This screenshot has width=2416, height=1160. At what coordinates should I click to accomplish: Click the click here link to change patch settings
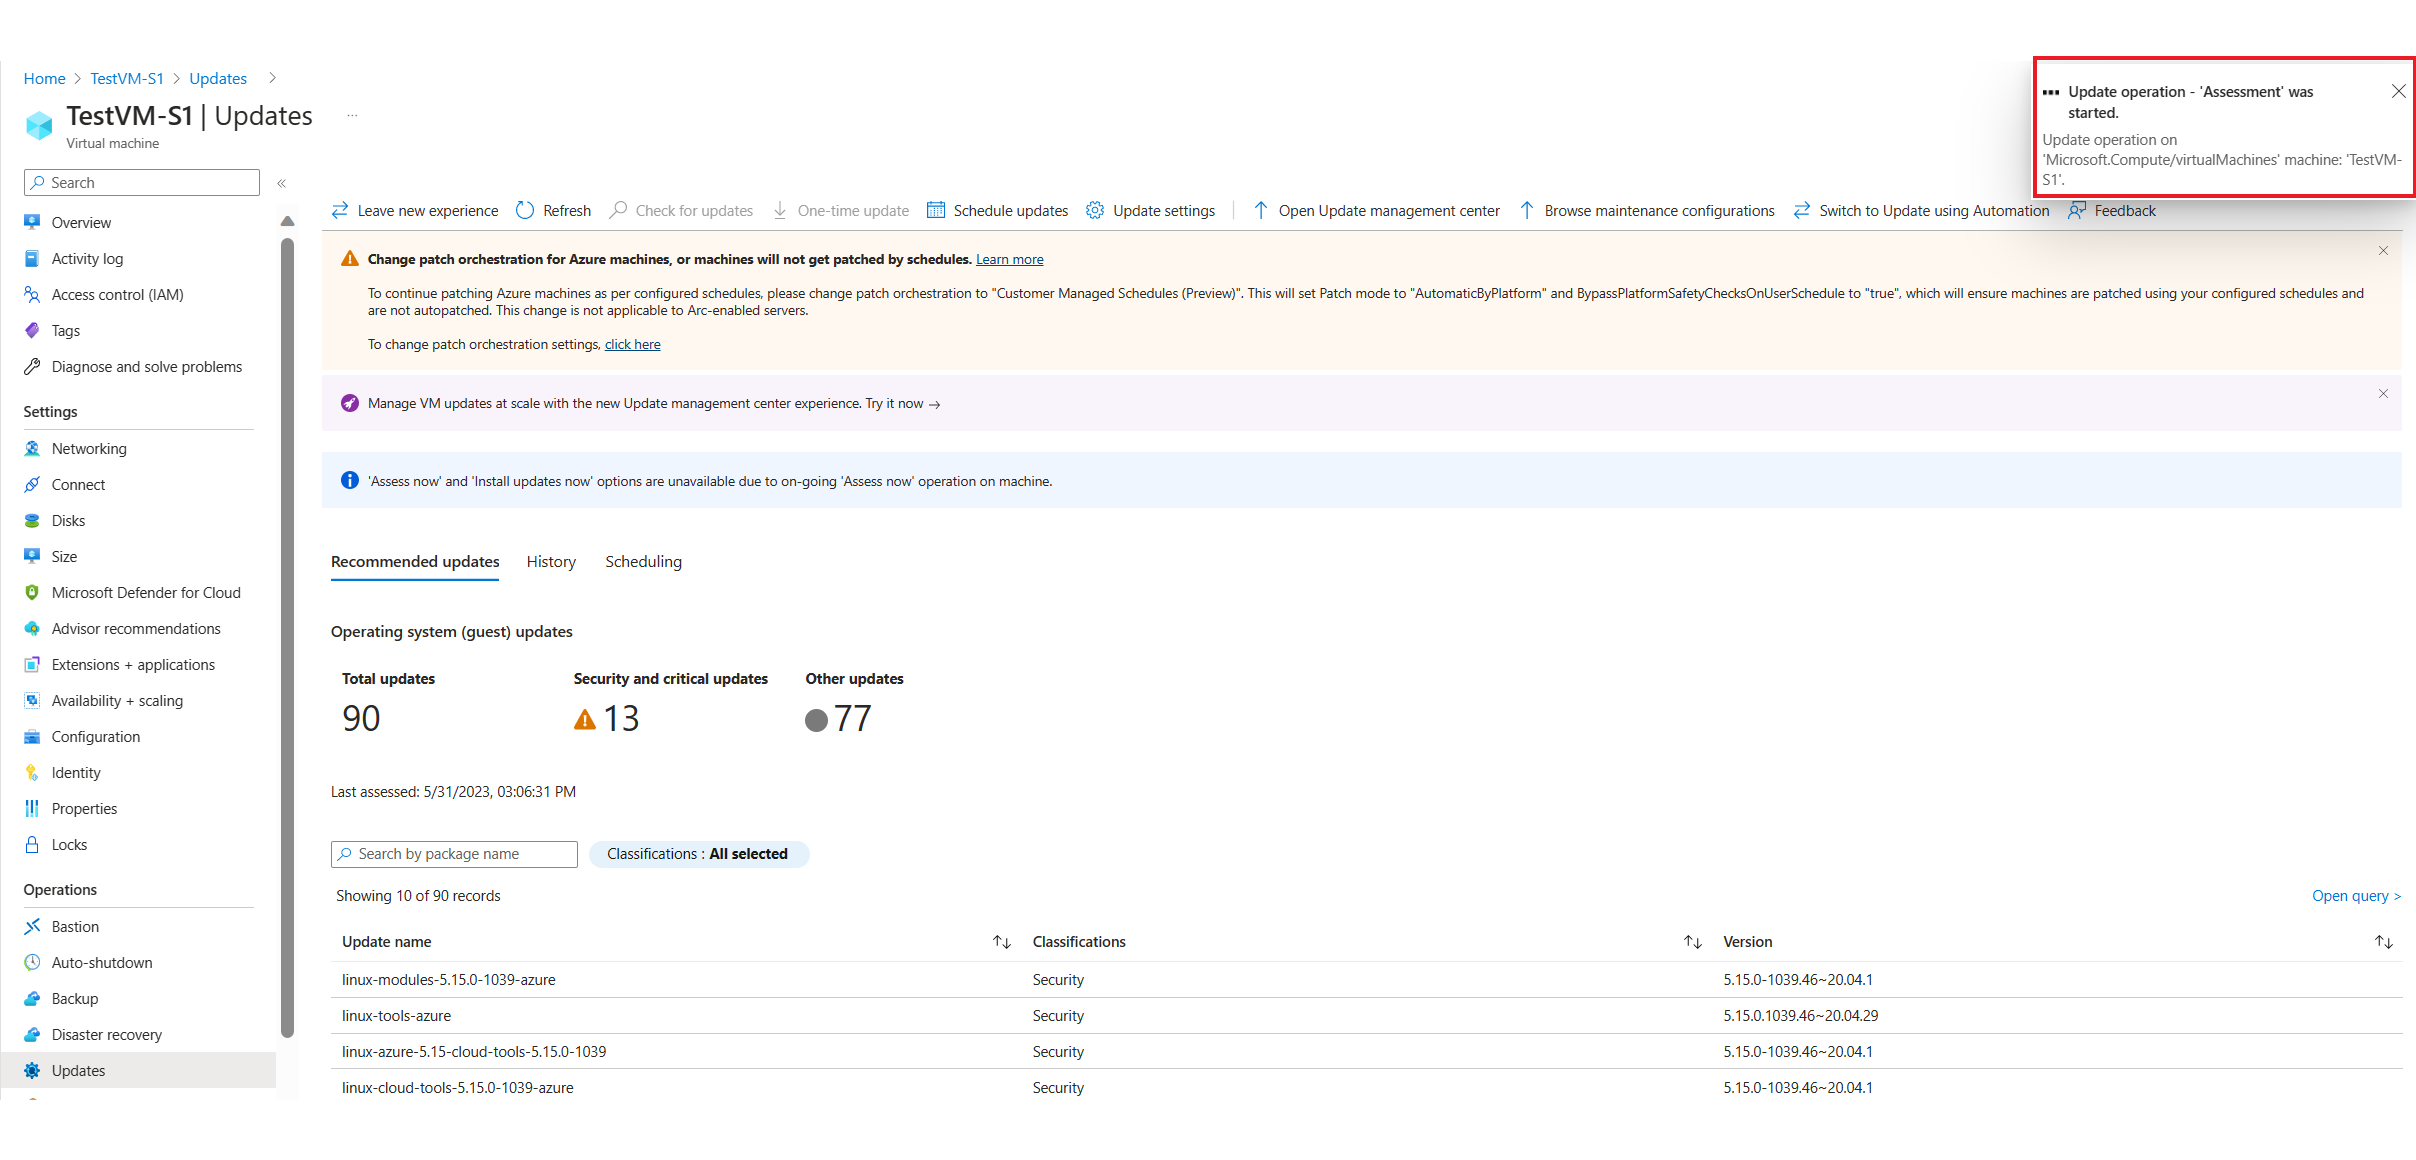point(633,344)
